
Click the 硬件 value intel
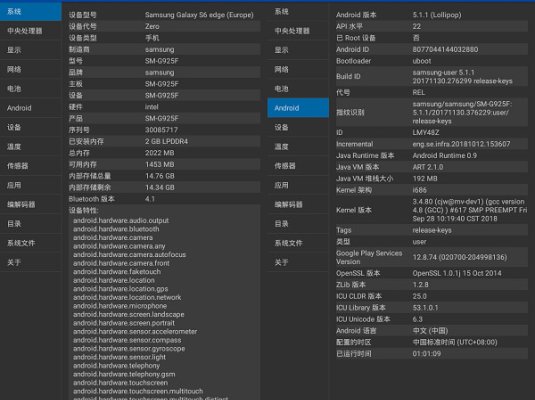151,107
